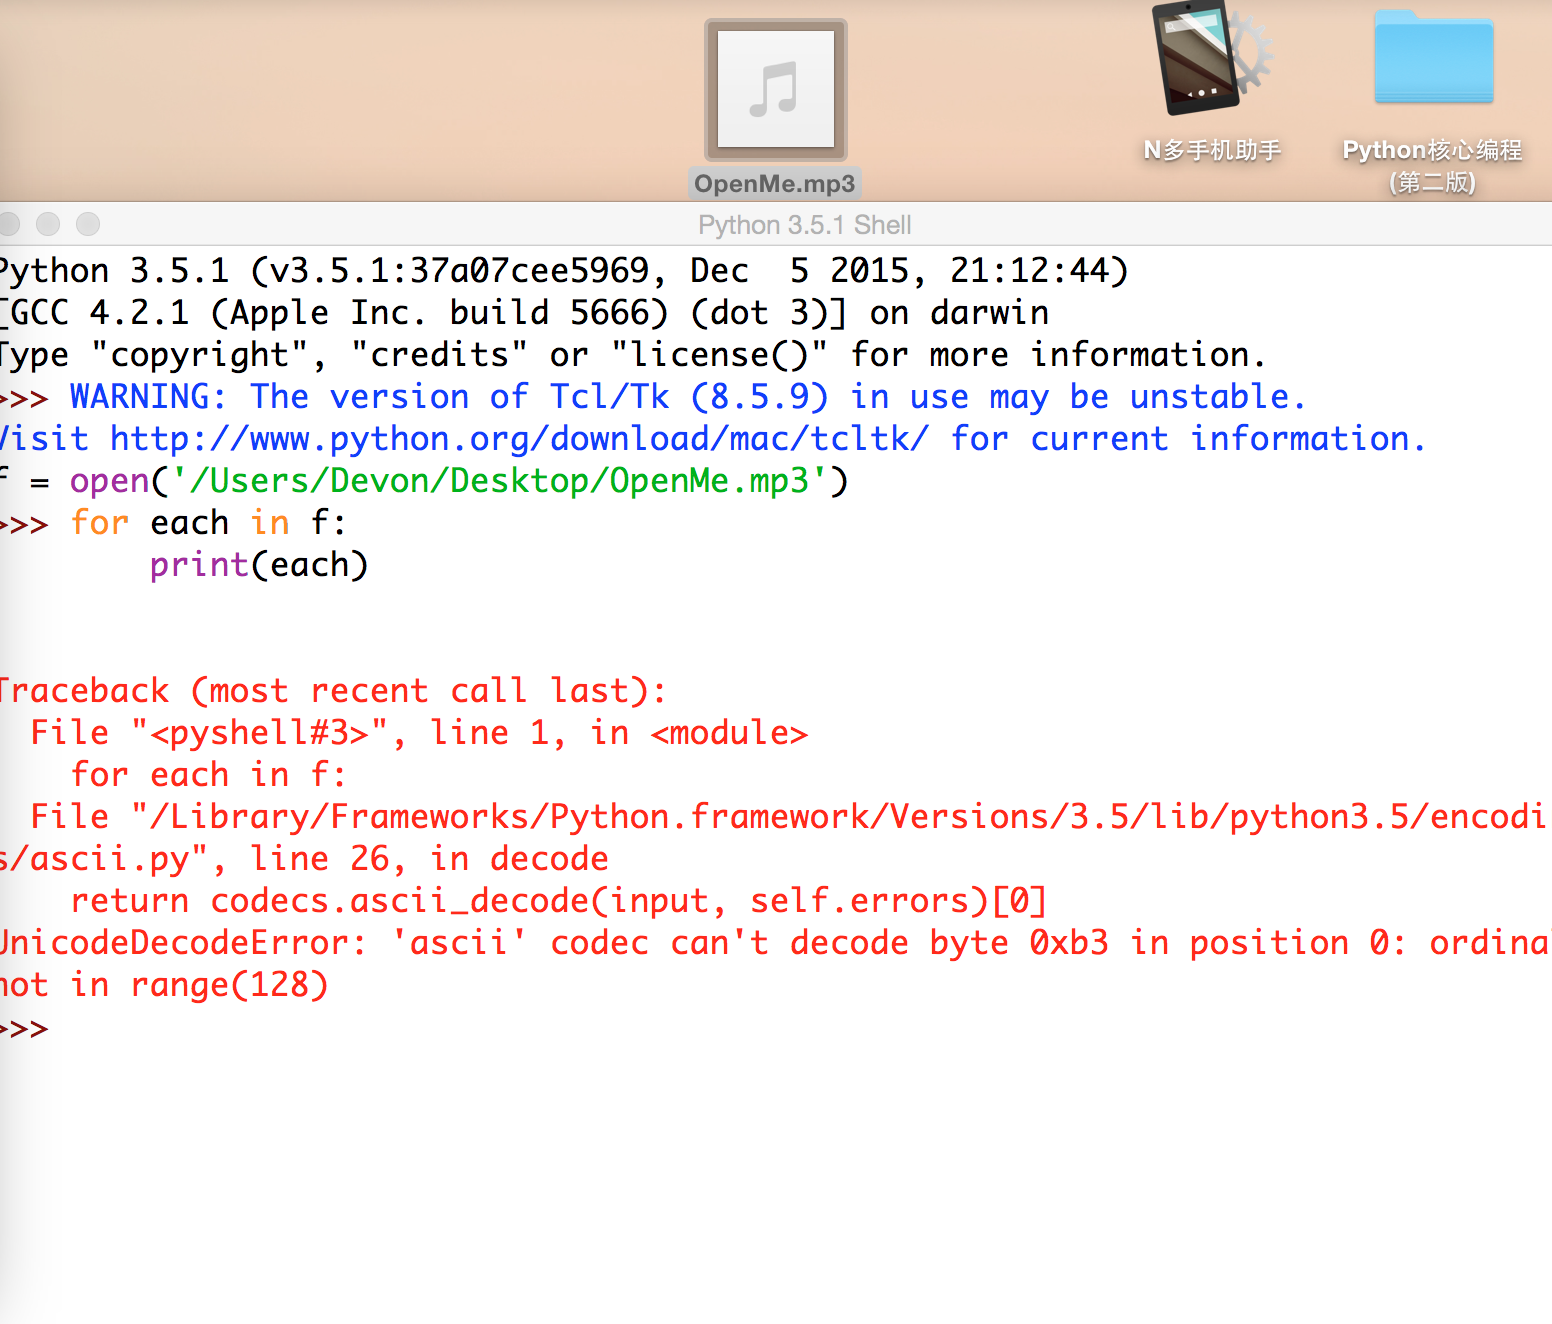Viewport: 1552px width, 1324px height.
Task: Close the Python 3.5.1 Shell window
Action: [x=9, y=224]
